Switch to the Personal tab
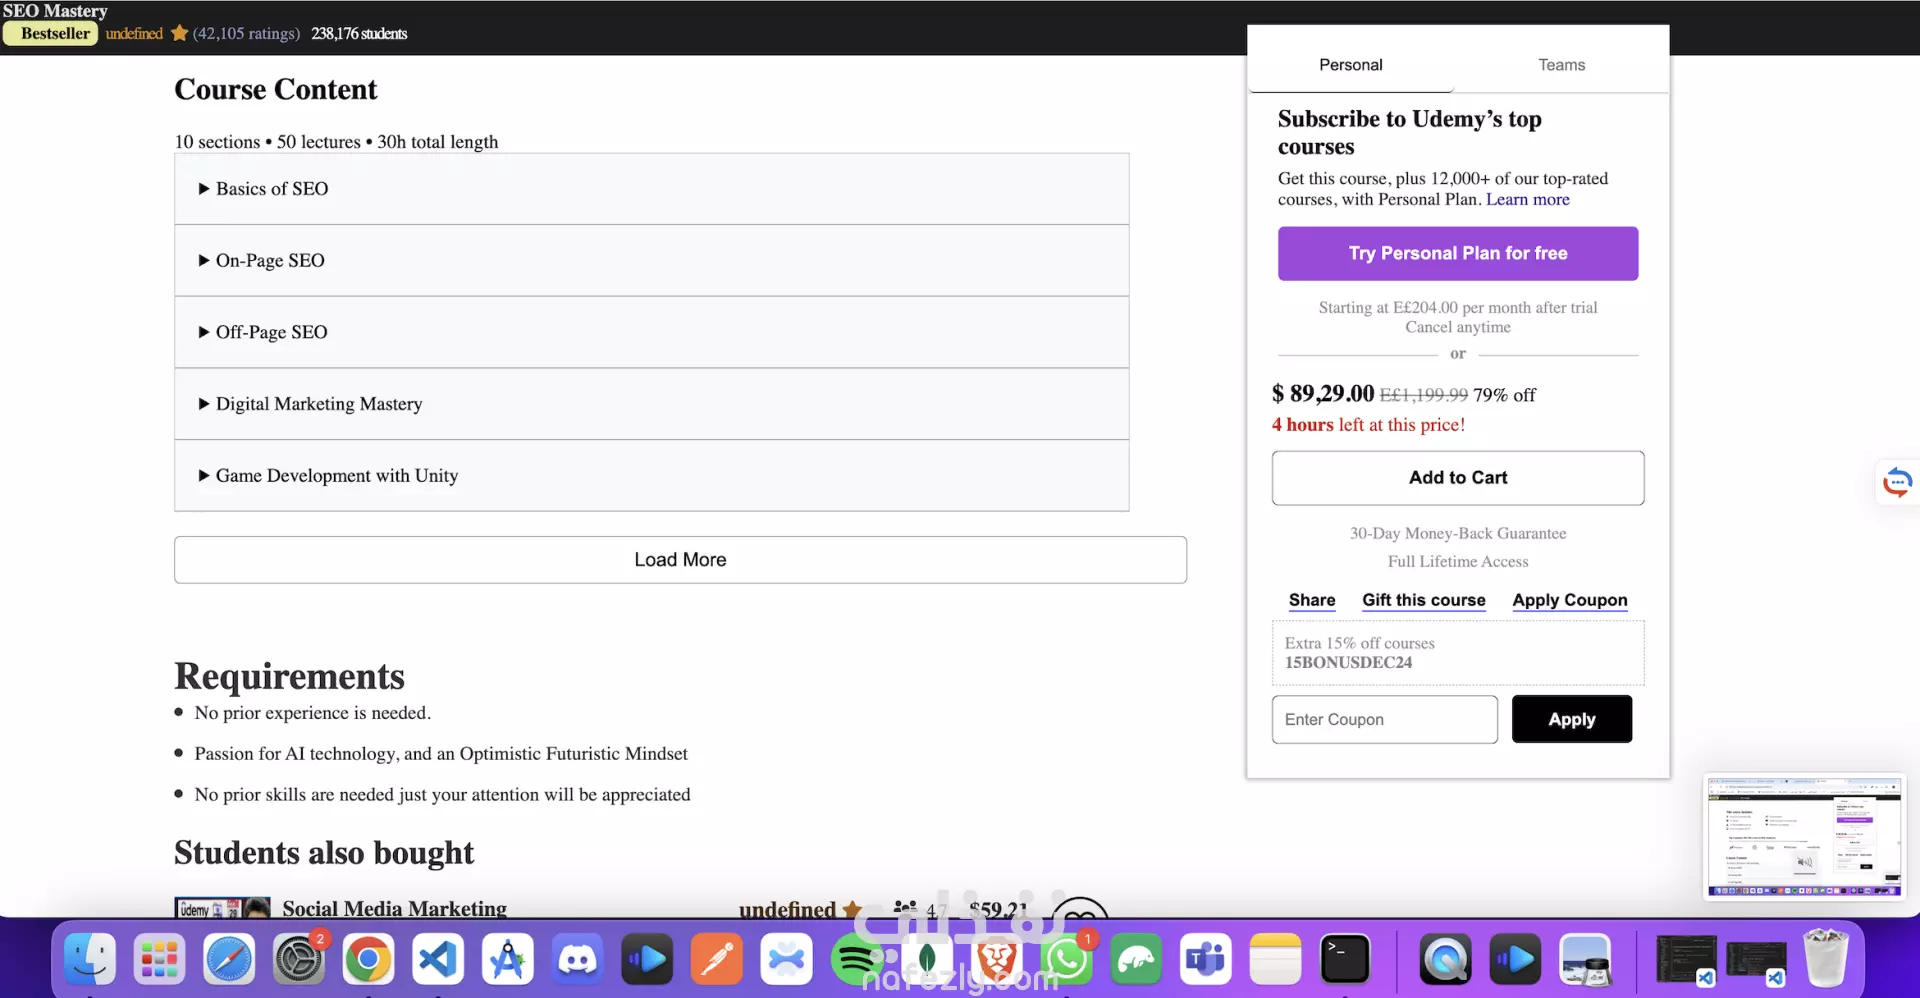Screen dimensions: 1920x998 pyautogui.click(x=1351, y=65)
